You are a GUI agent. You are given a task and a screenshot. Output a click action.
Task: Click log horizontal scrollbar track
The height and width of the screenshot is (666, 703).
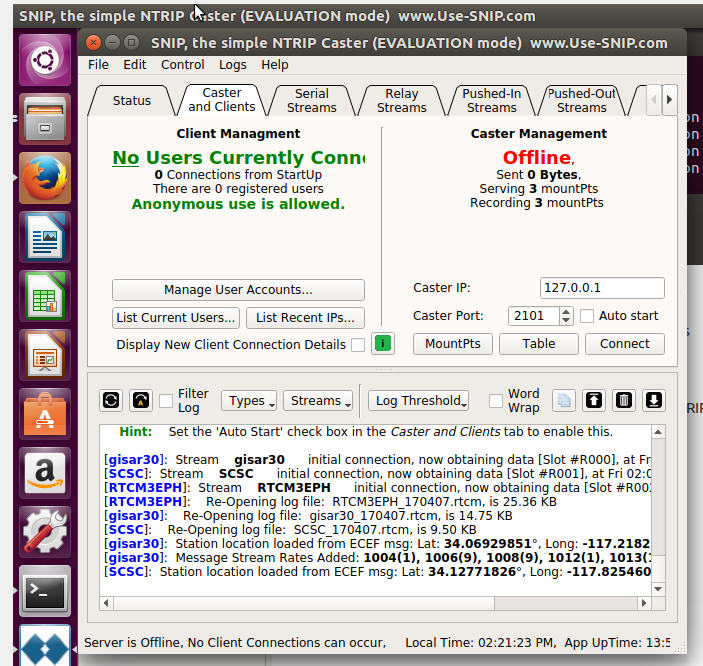[x=375, y=603]
